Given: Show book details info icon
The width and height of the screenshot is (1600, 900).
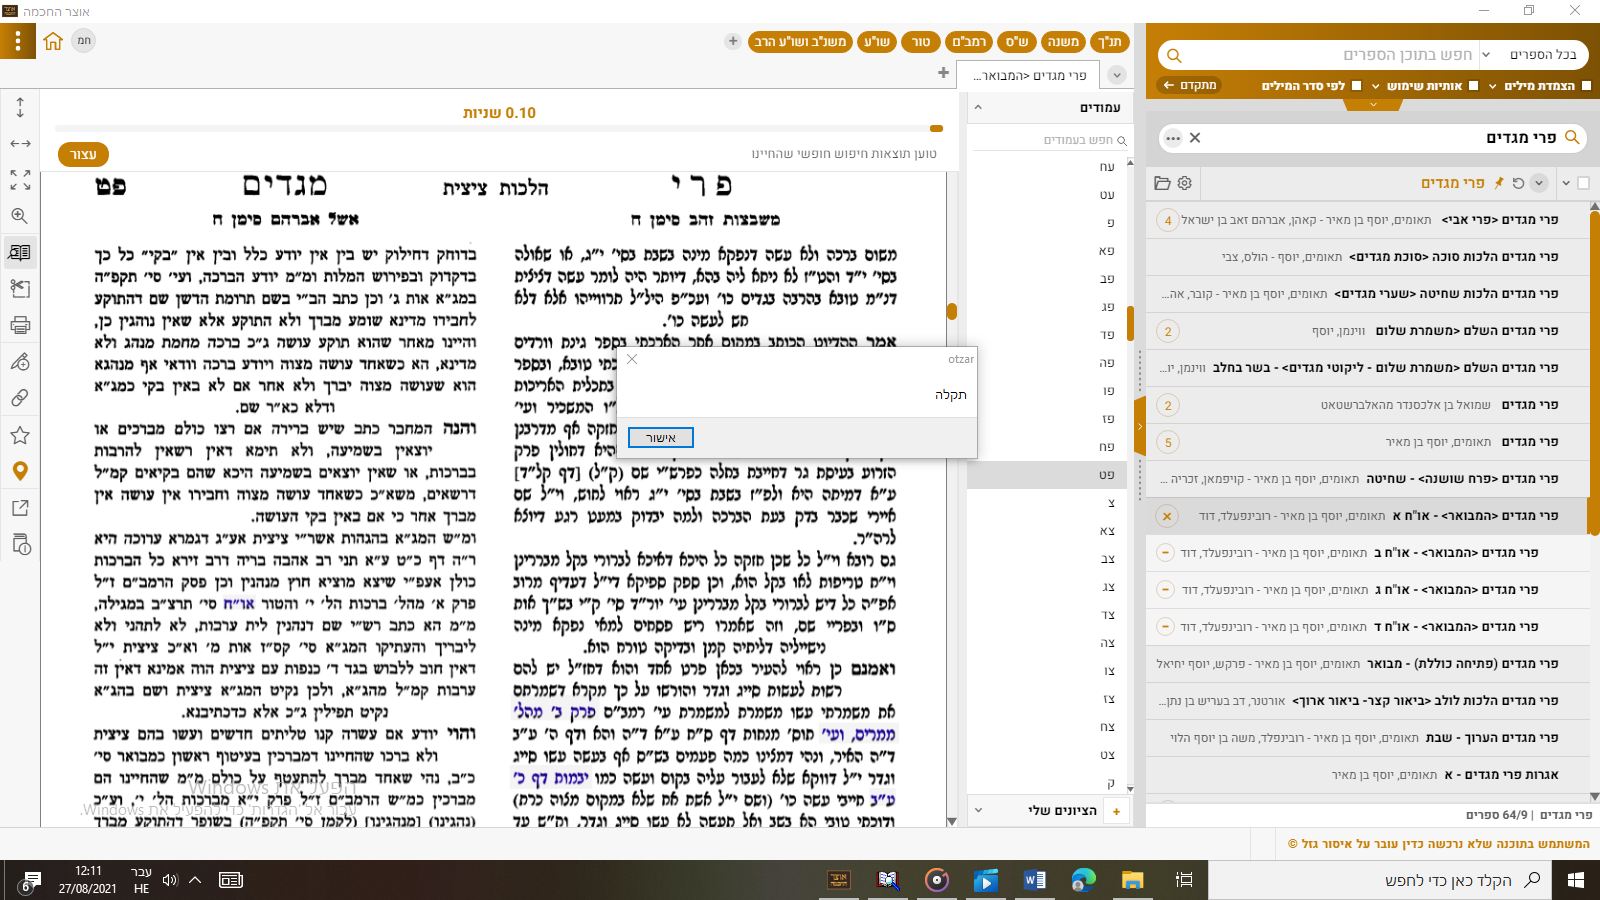Looking at the screenshot, I should [20, 544].
